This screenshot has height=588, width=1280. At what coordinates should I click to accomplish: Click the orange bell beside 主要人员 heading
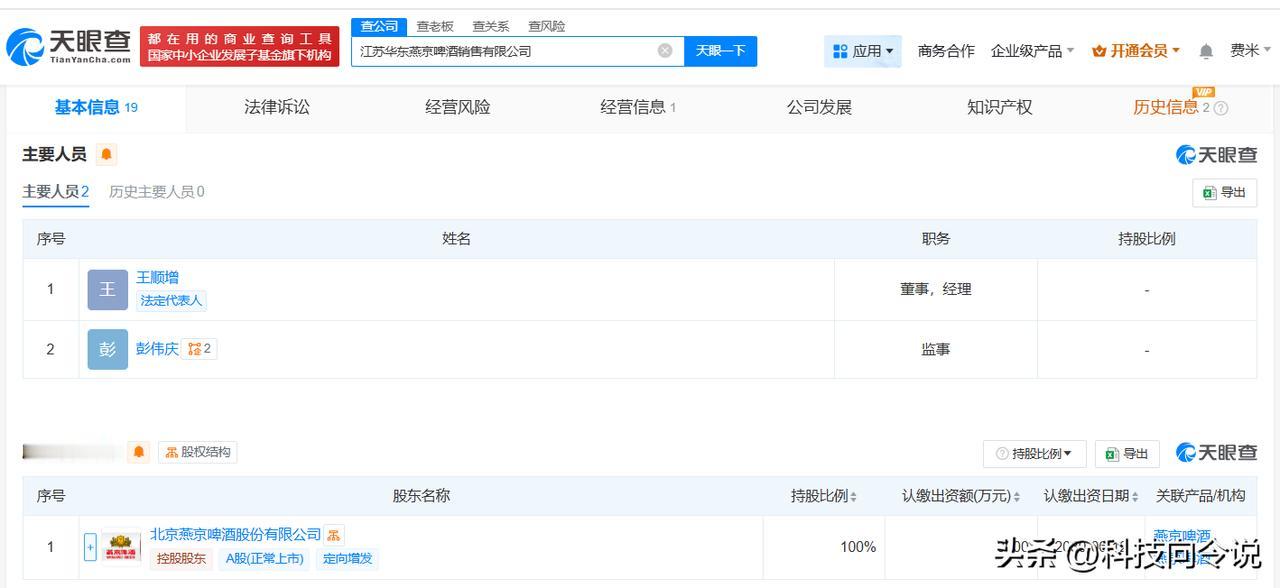click(x=107, y=155)
